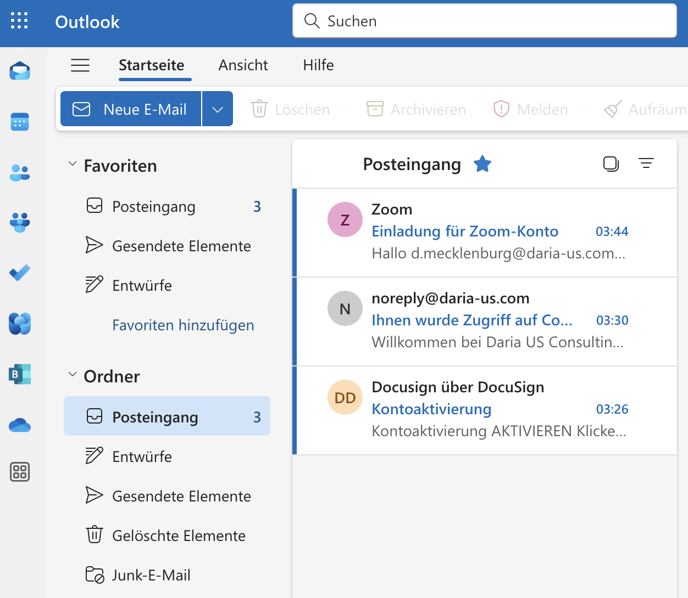Click the 03:26 timestamp
The image size is (688, 598).
pos(612,409)
